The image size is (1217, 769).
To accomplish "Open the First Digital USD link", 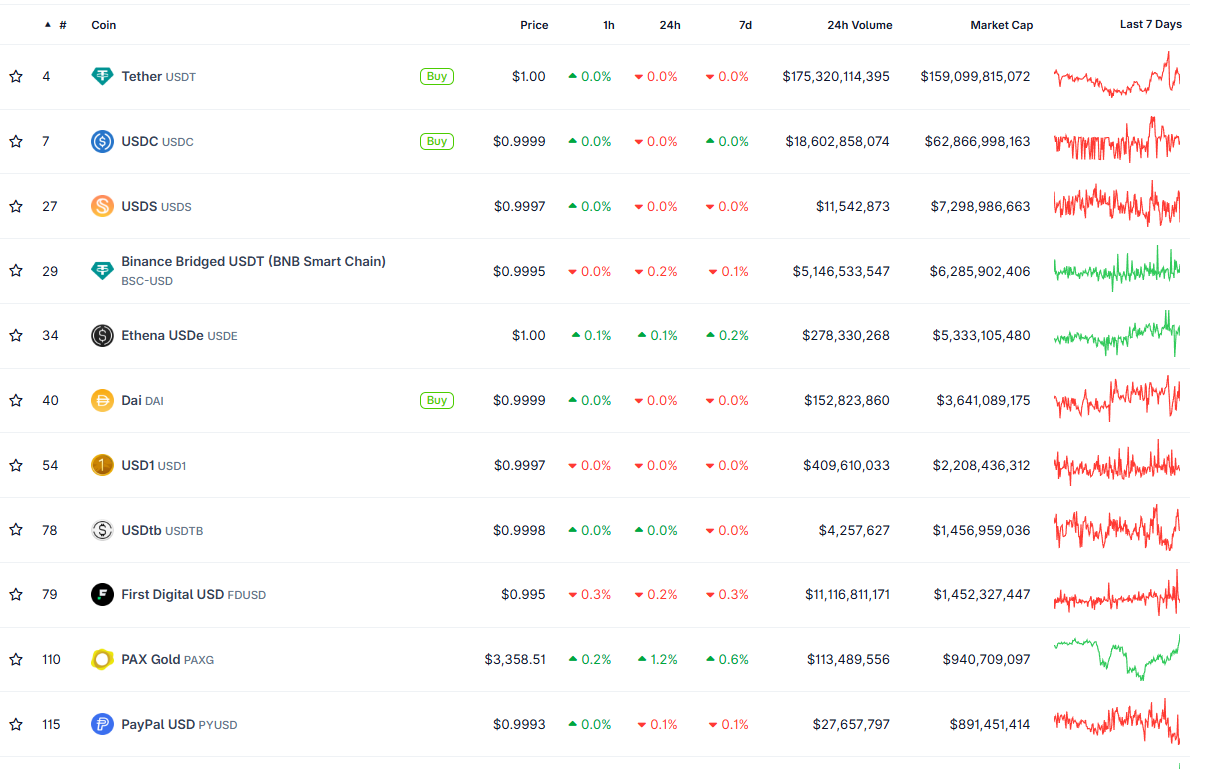I will 194,595.
